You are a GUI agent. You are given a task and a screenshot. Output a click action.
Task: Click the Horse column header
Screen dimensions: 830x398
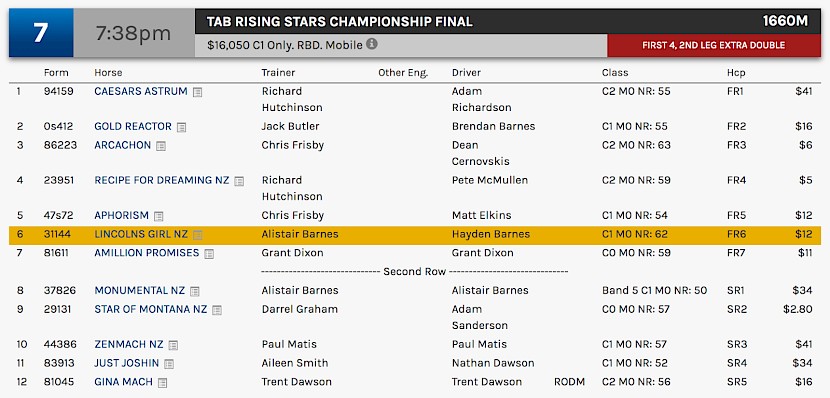pyautogui.click(x=108, y=73)
